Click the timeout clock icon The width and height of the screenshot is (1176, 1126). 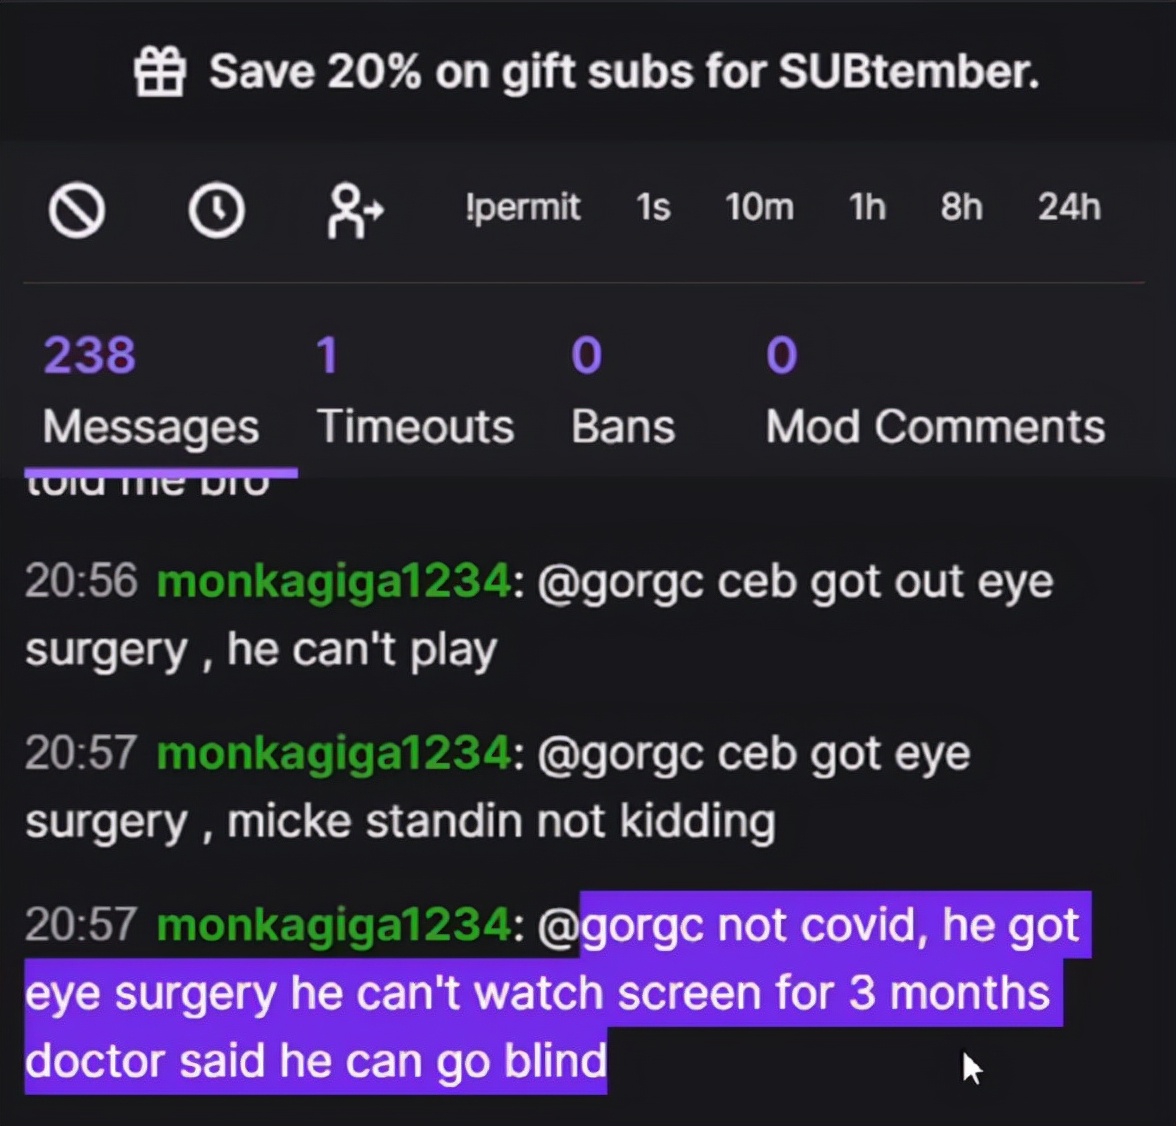216,211
